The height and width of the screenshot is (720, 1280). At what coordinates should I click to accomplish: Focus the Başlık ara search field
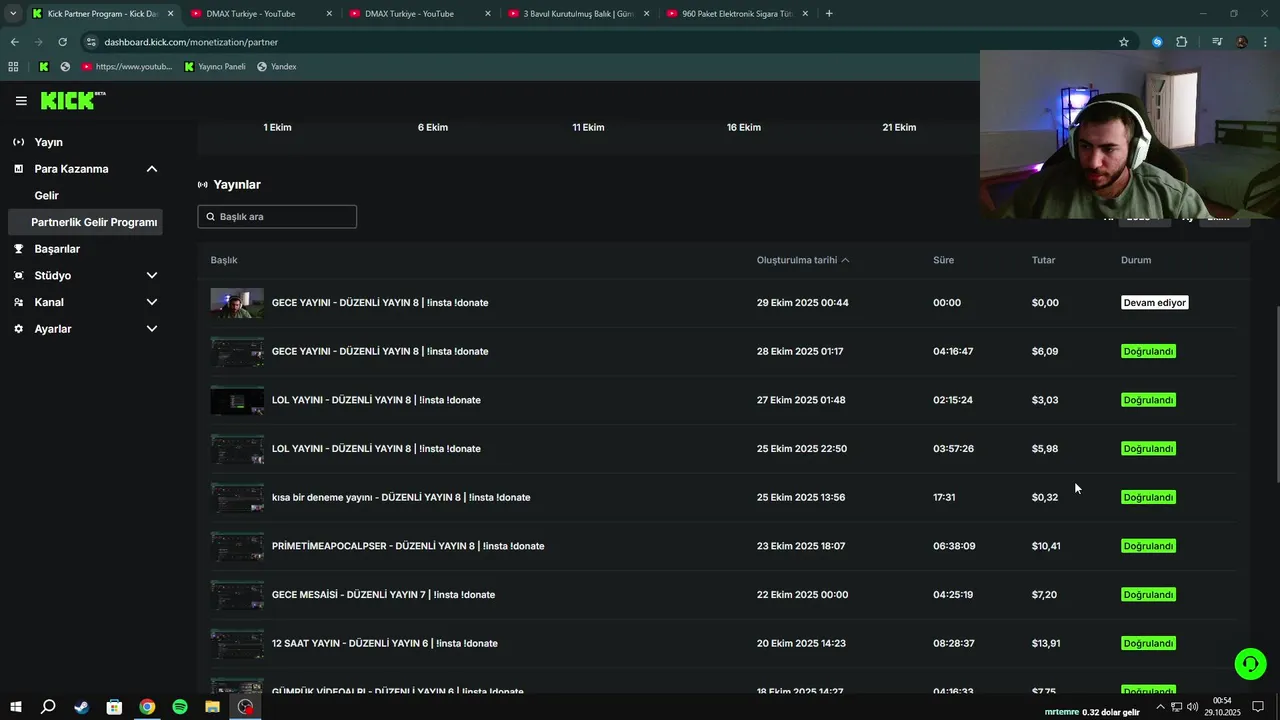(277, 217)
